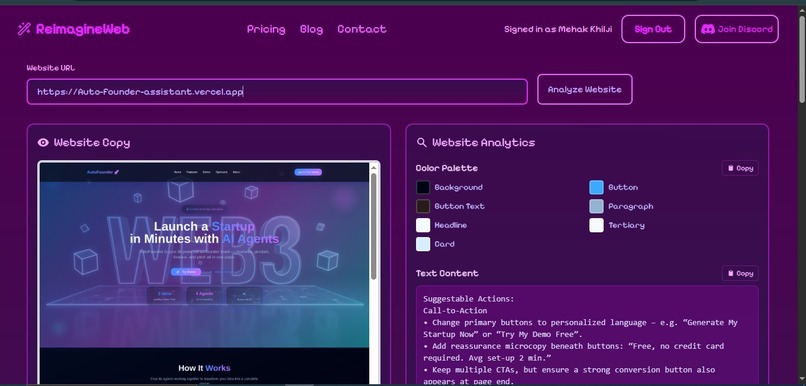Click the magnifier icon beside Website Analytics
Image resolution: width=806 pixels, height=386 pixels.
pos(422,142)
